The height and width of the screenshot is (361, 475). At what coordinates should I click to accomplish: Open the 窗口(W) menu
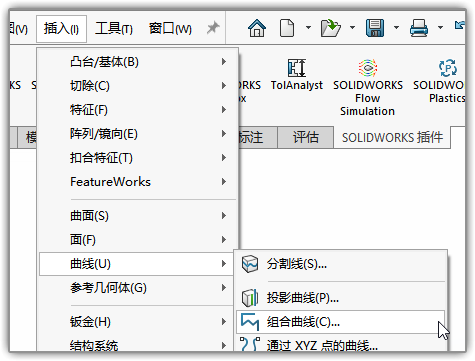click(x=170, y=29)
